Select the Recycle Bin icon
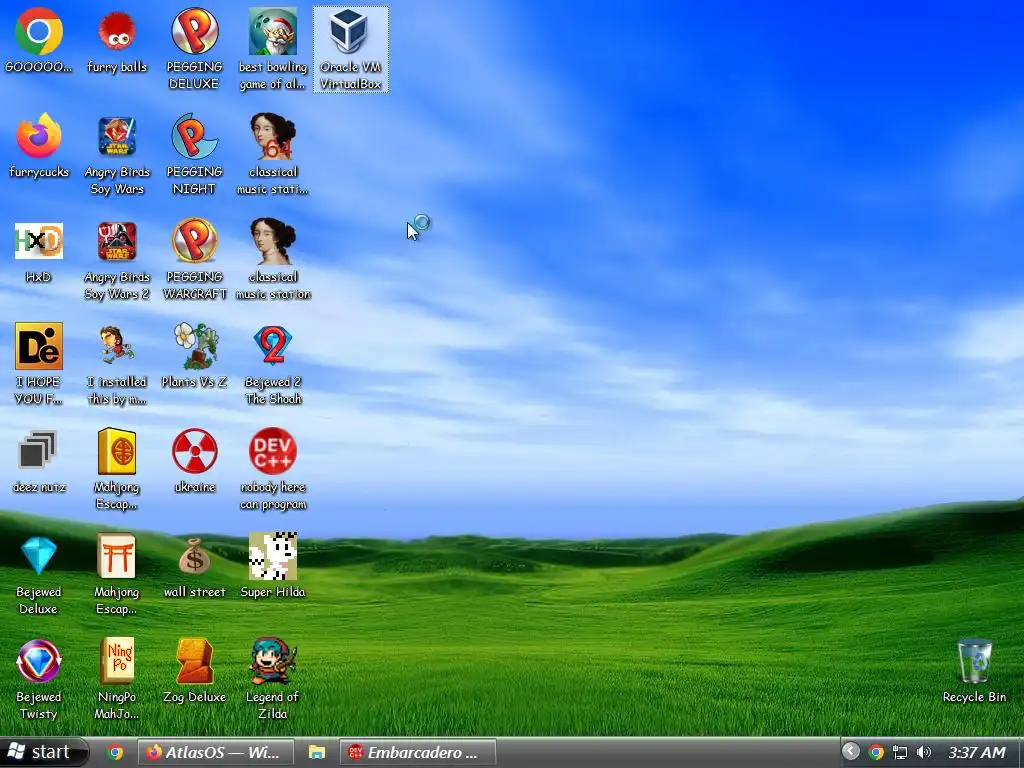The height and width of the screenshot is (768, 1024). [x=974, y=661]
